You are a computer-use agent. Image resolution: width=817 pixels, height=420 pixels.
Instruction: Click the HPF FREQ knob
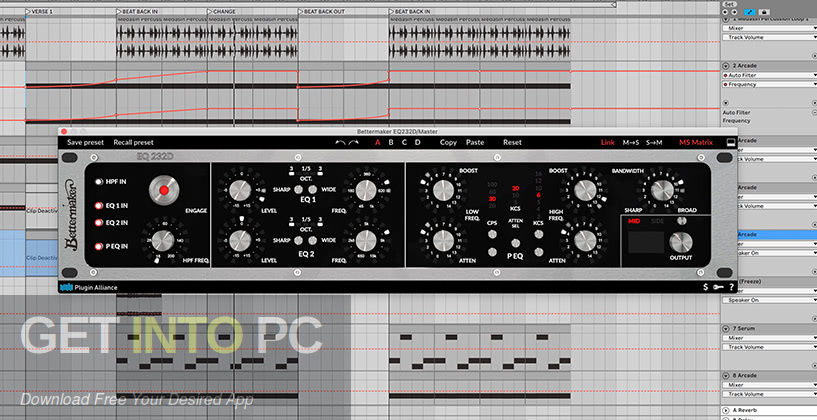163,241
